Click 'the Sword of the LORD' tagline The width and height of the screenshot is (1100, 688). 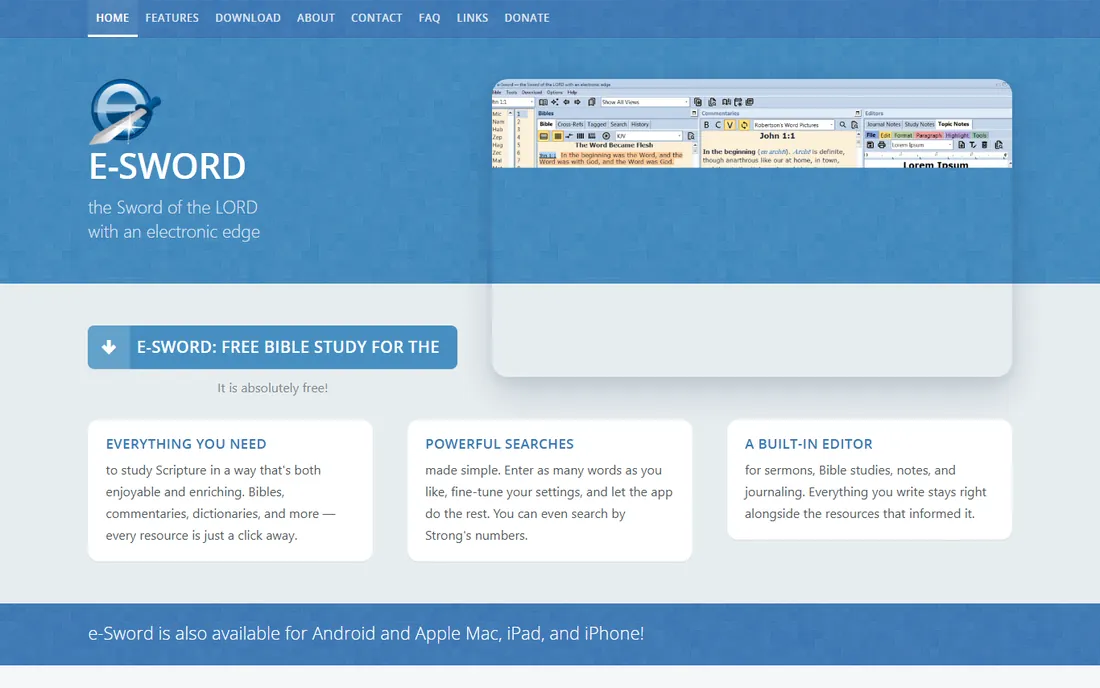(173, 208)
